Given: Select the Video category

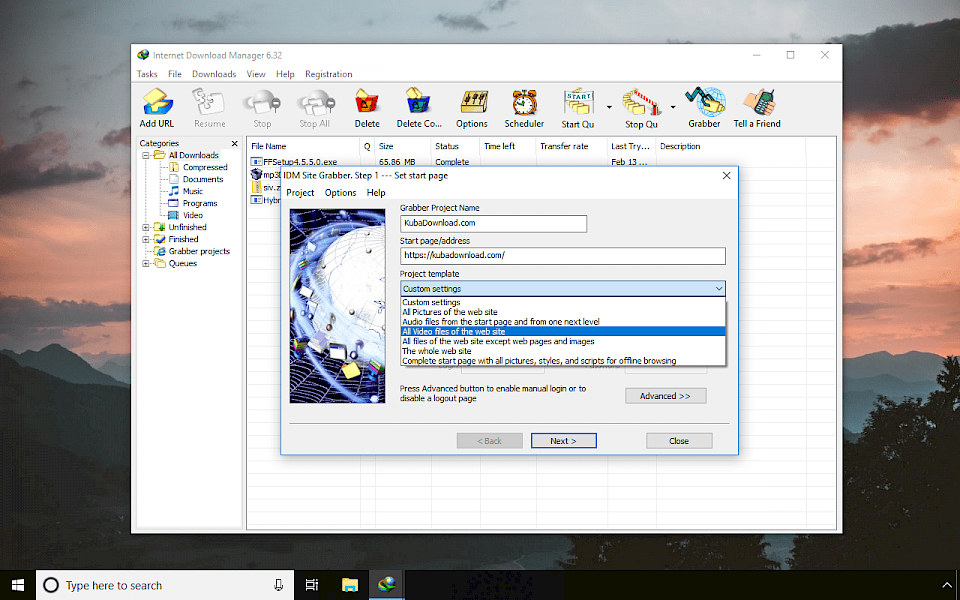Looking at the screenshot, I should (192, 215).
